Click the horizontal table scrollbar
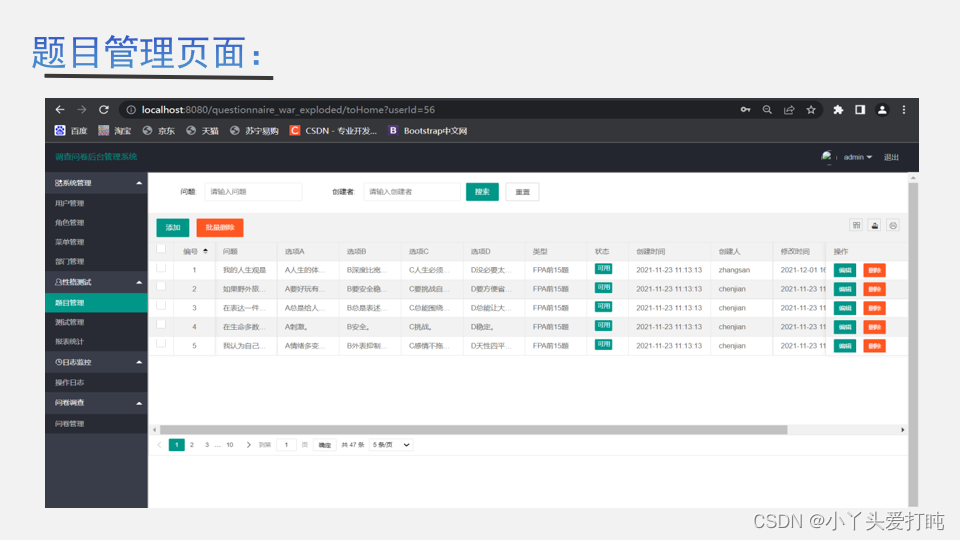The height and width of the screenshot is (540, 960). coord(473,430)
